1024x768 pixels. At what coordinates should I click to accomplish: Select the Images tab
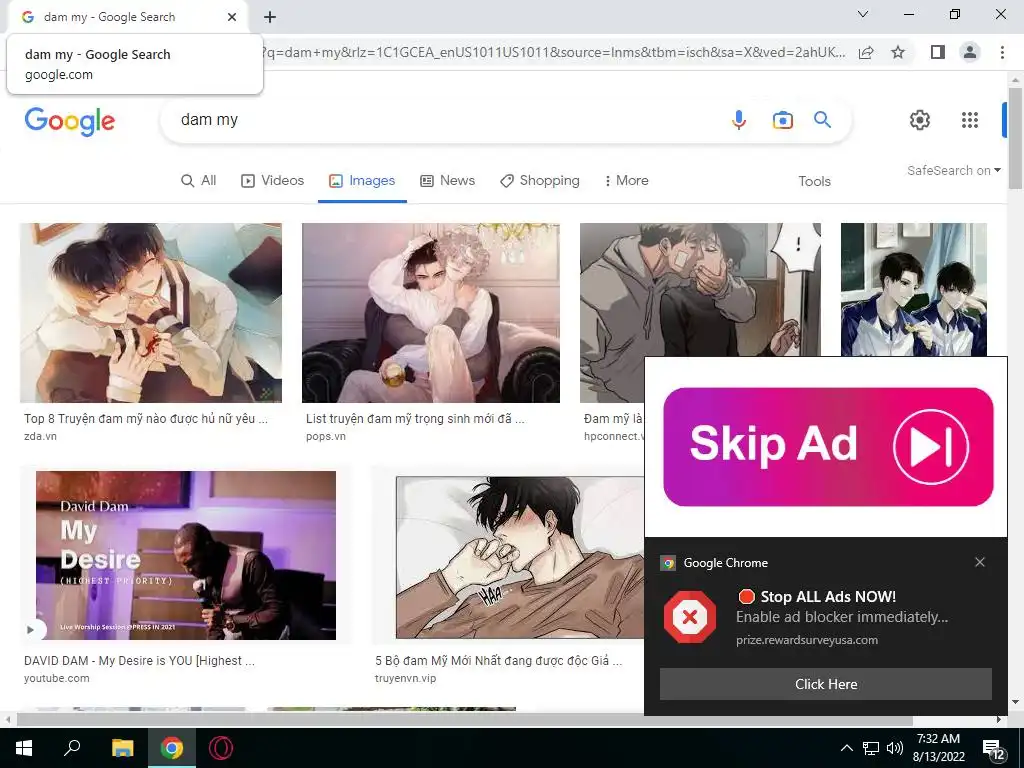coord(362,181)
